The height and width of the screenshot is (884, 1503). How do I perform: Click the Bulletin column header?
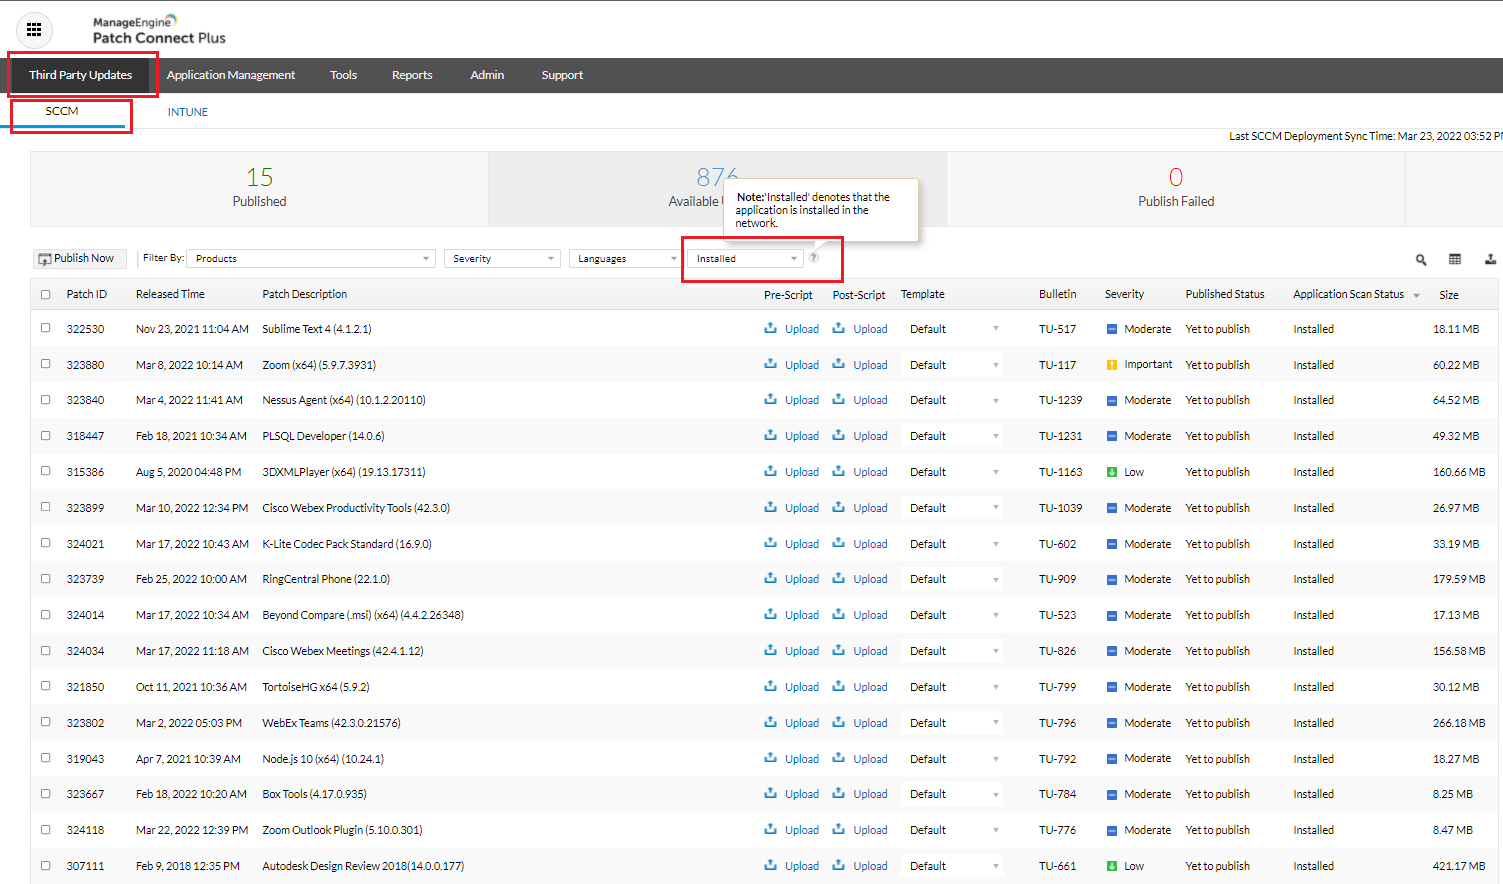(x=1058, y=294)
